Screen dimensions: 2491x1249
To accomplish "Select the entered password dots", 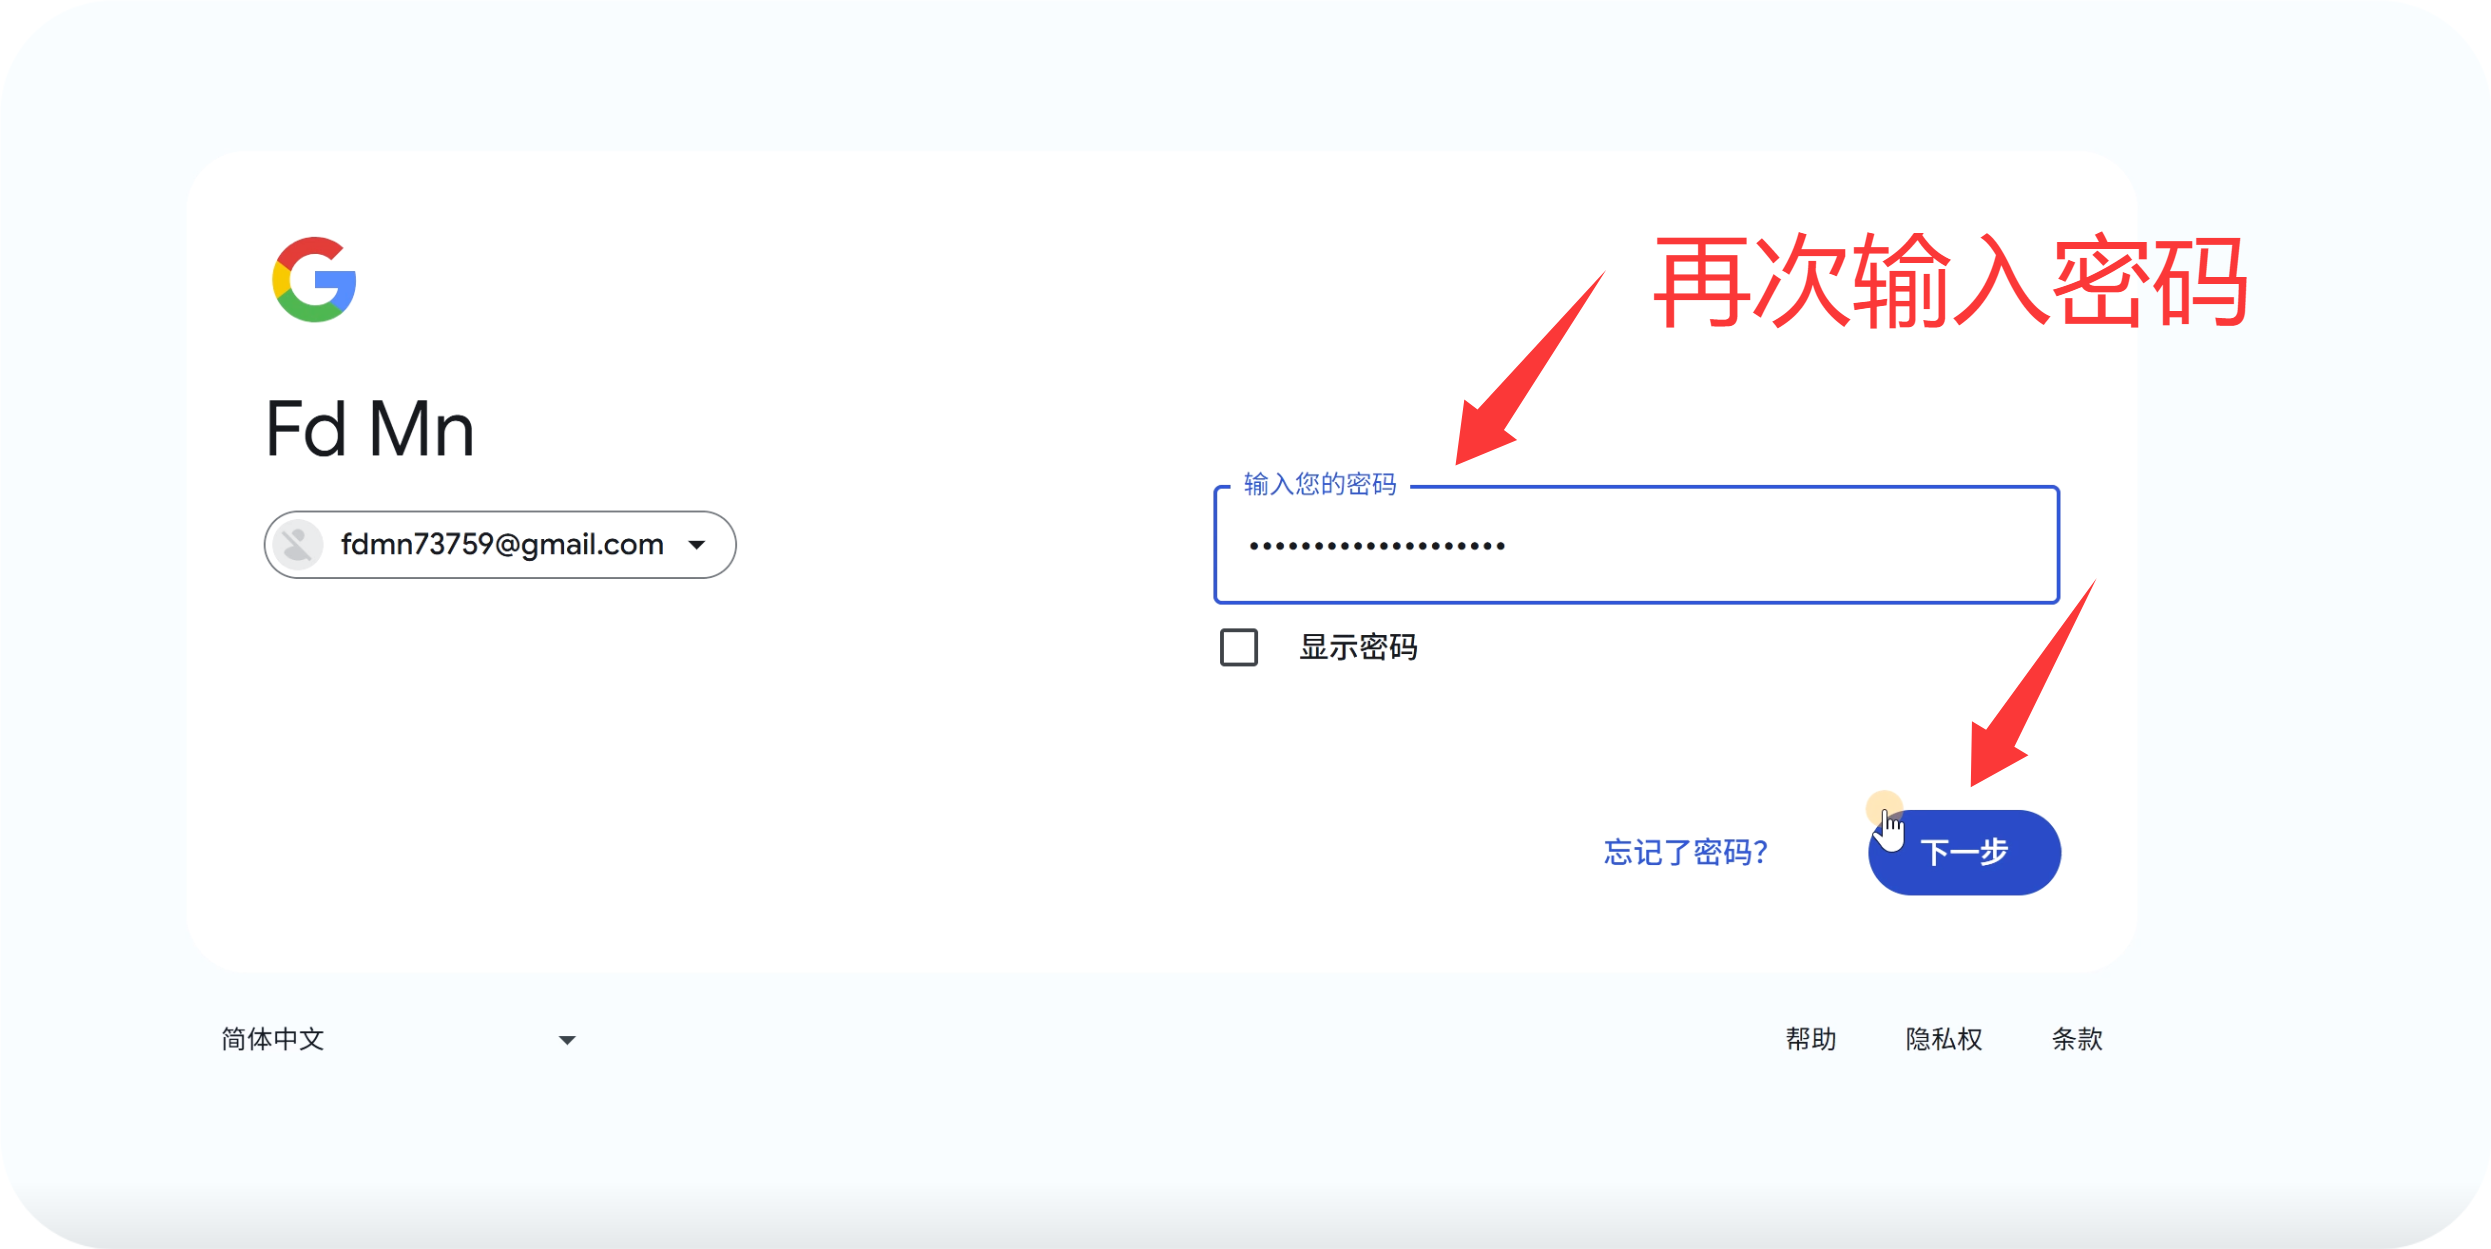I will (1375, 545).
